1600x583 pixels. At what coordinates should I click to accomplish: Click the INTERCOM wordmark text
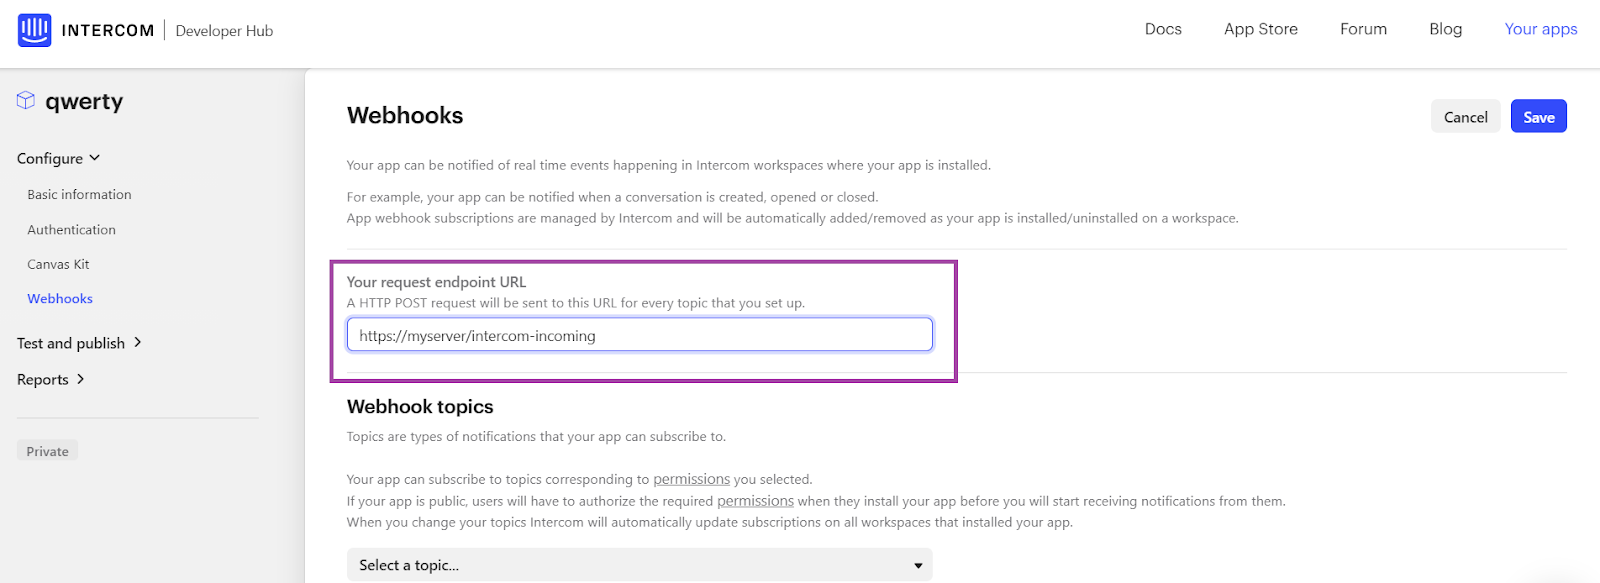tap(108, 31)
